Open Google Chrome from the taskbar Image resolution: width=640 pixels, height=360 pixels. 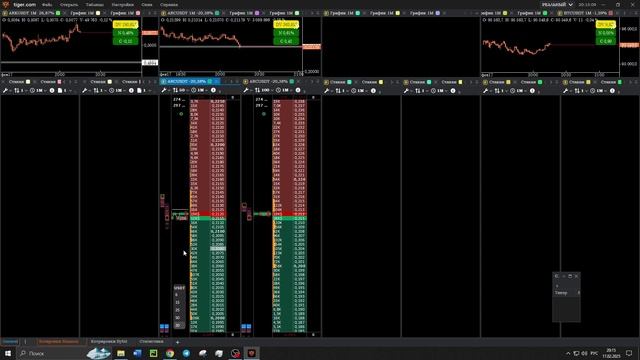[x=170, y=353]
